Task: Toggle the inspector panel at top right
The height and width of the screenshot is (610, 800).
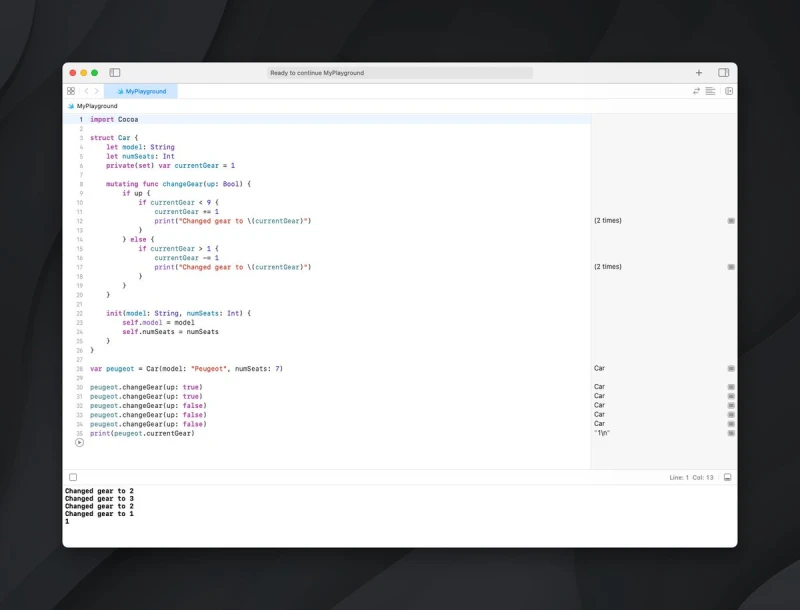Action: [x=724, y=73]
